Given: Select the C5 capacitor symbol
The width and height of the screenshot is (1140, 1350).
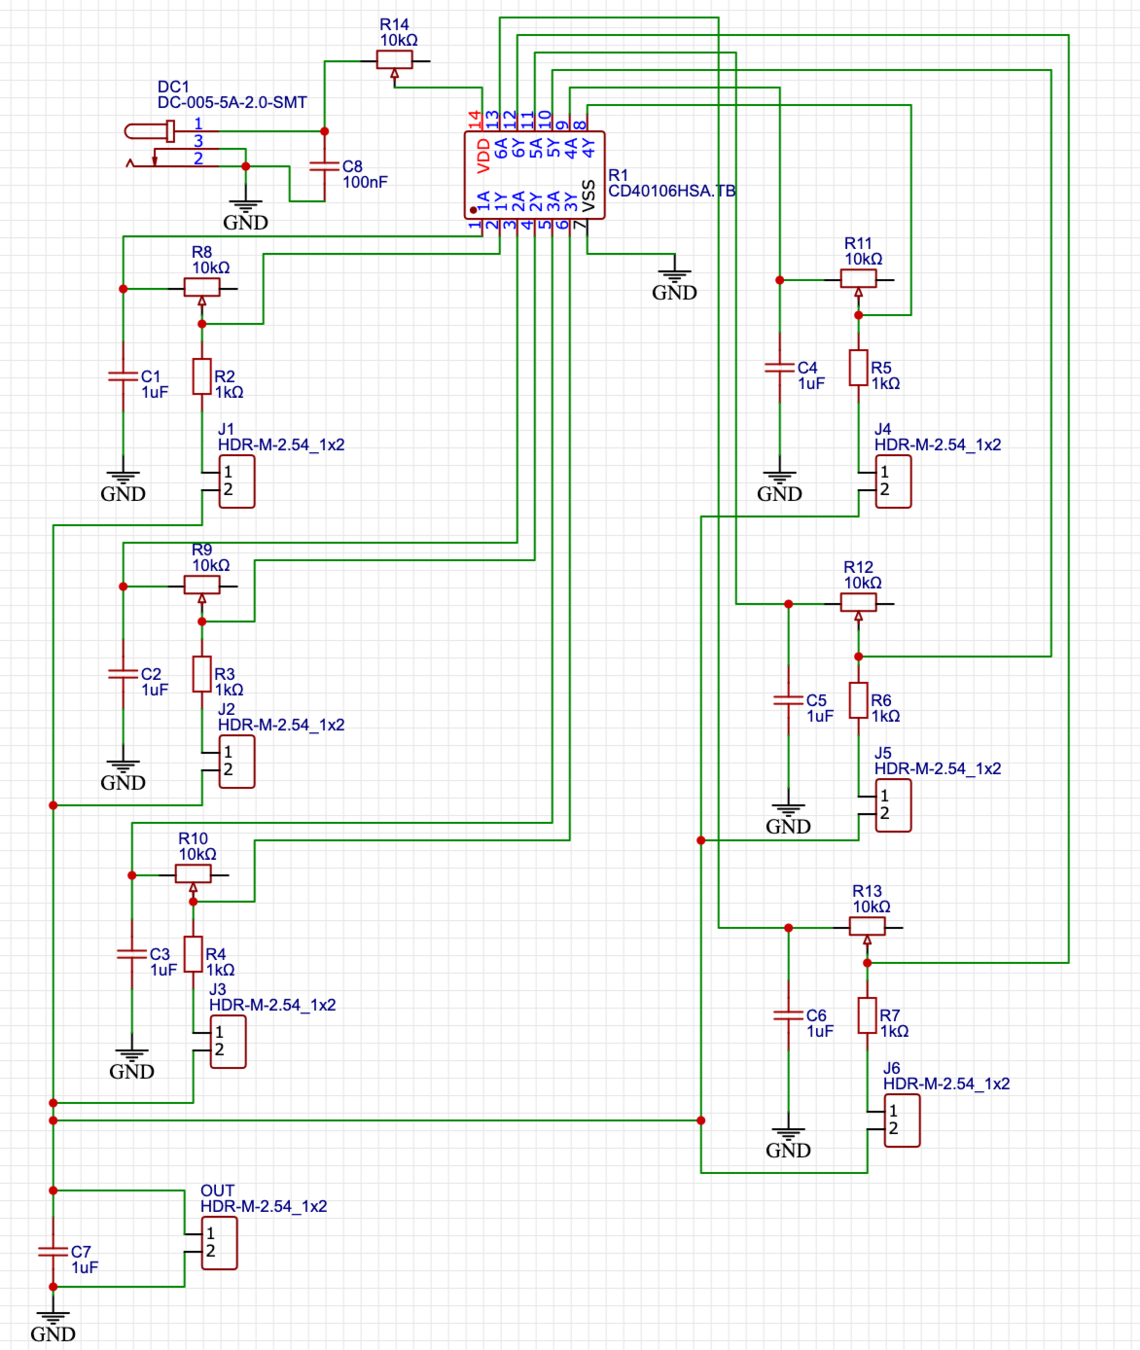Looking at the screenshot, I should [788, 700].
